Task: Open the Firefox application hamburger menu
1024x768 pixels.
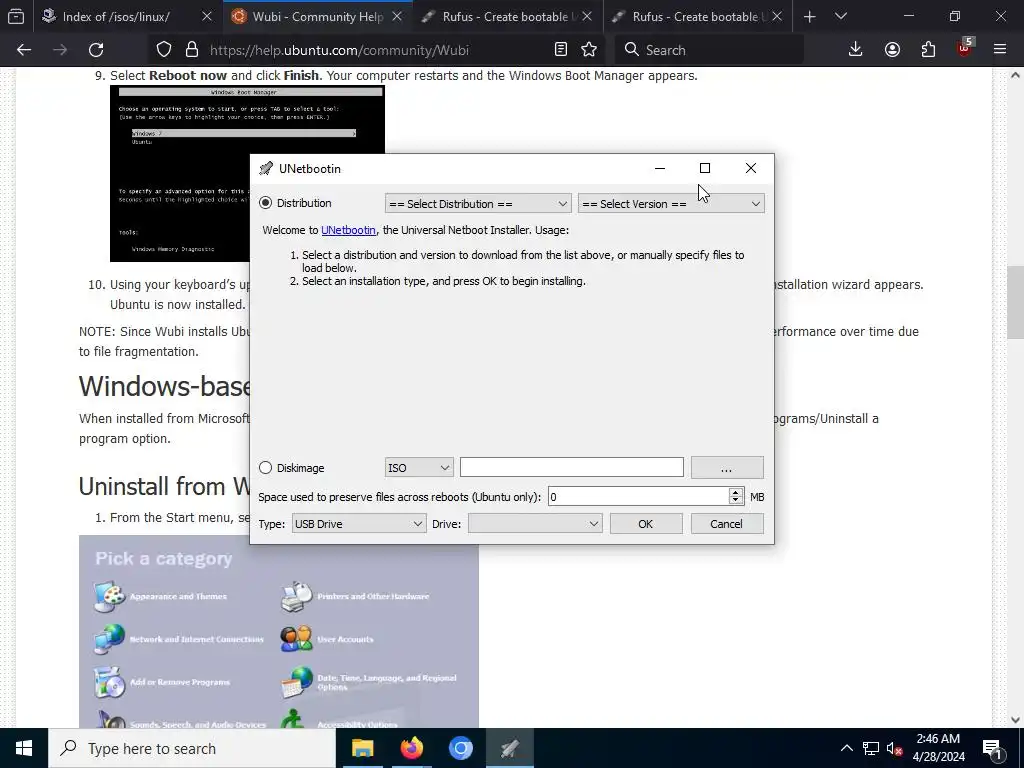Action: tap(1000, 50)
